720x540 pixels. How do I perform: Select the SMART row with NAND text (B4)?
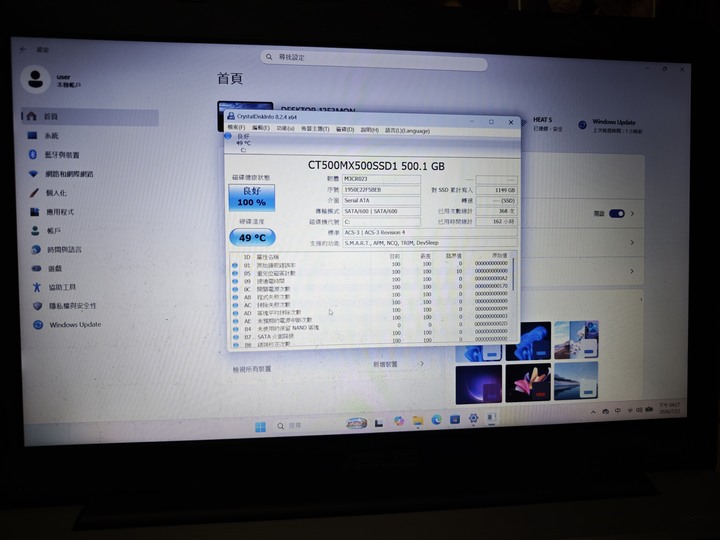point(371,328)
